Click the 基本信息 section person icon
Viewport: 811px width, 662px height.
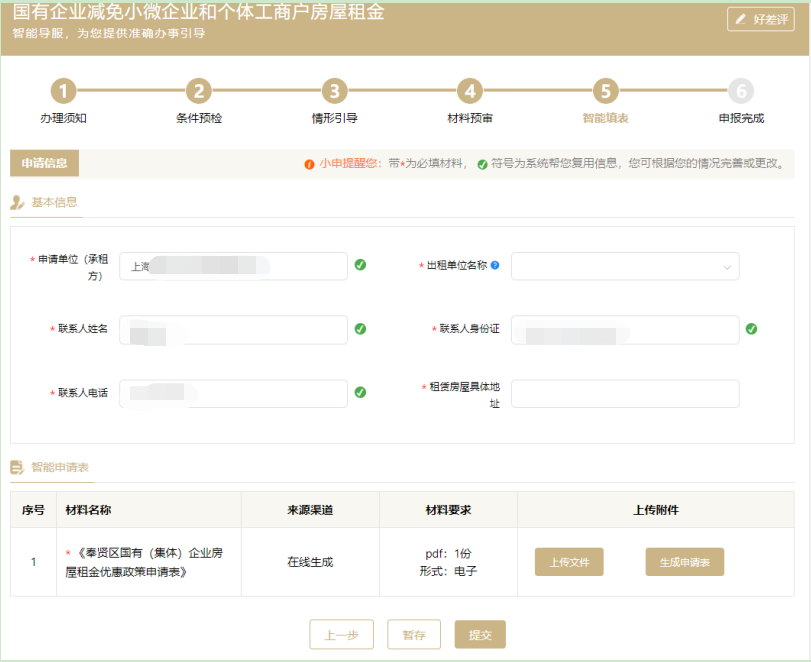pyautogui.click(x=17, y=203)
